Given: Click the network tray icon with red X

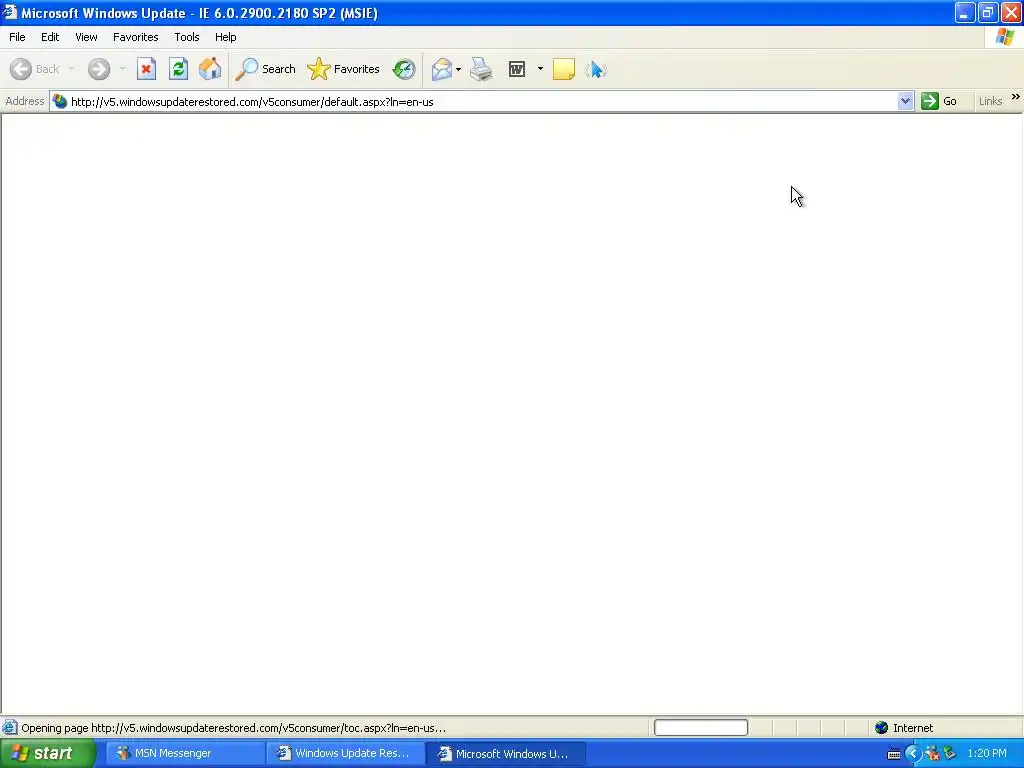Looking at the screenshot, I should (932, 754).
